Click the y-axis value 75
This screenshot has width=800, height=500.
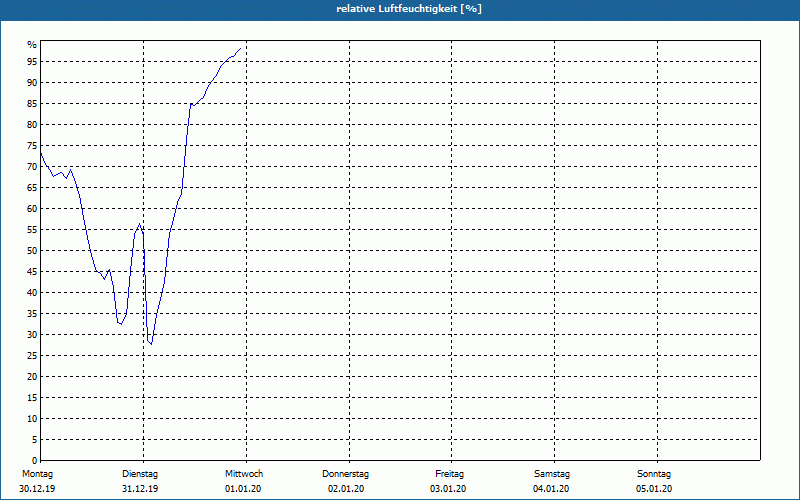(32, 145)
